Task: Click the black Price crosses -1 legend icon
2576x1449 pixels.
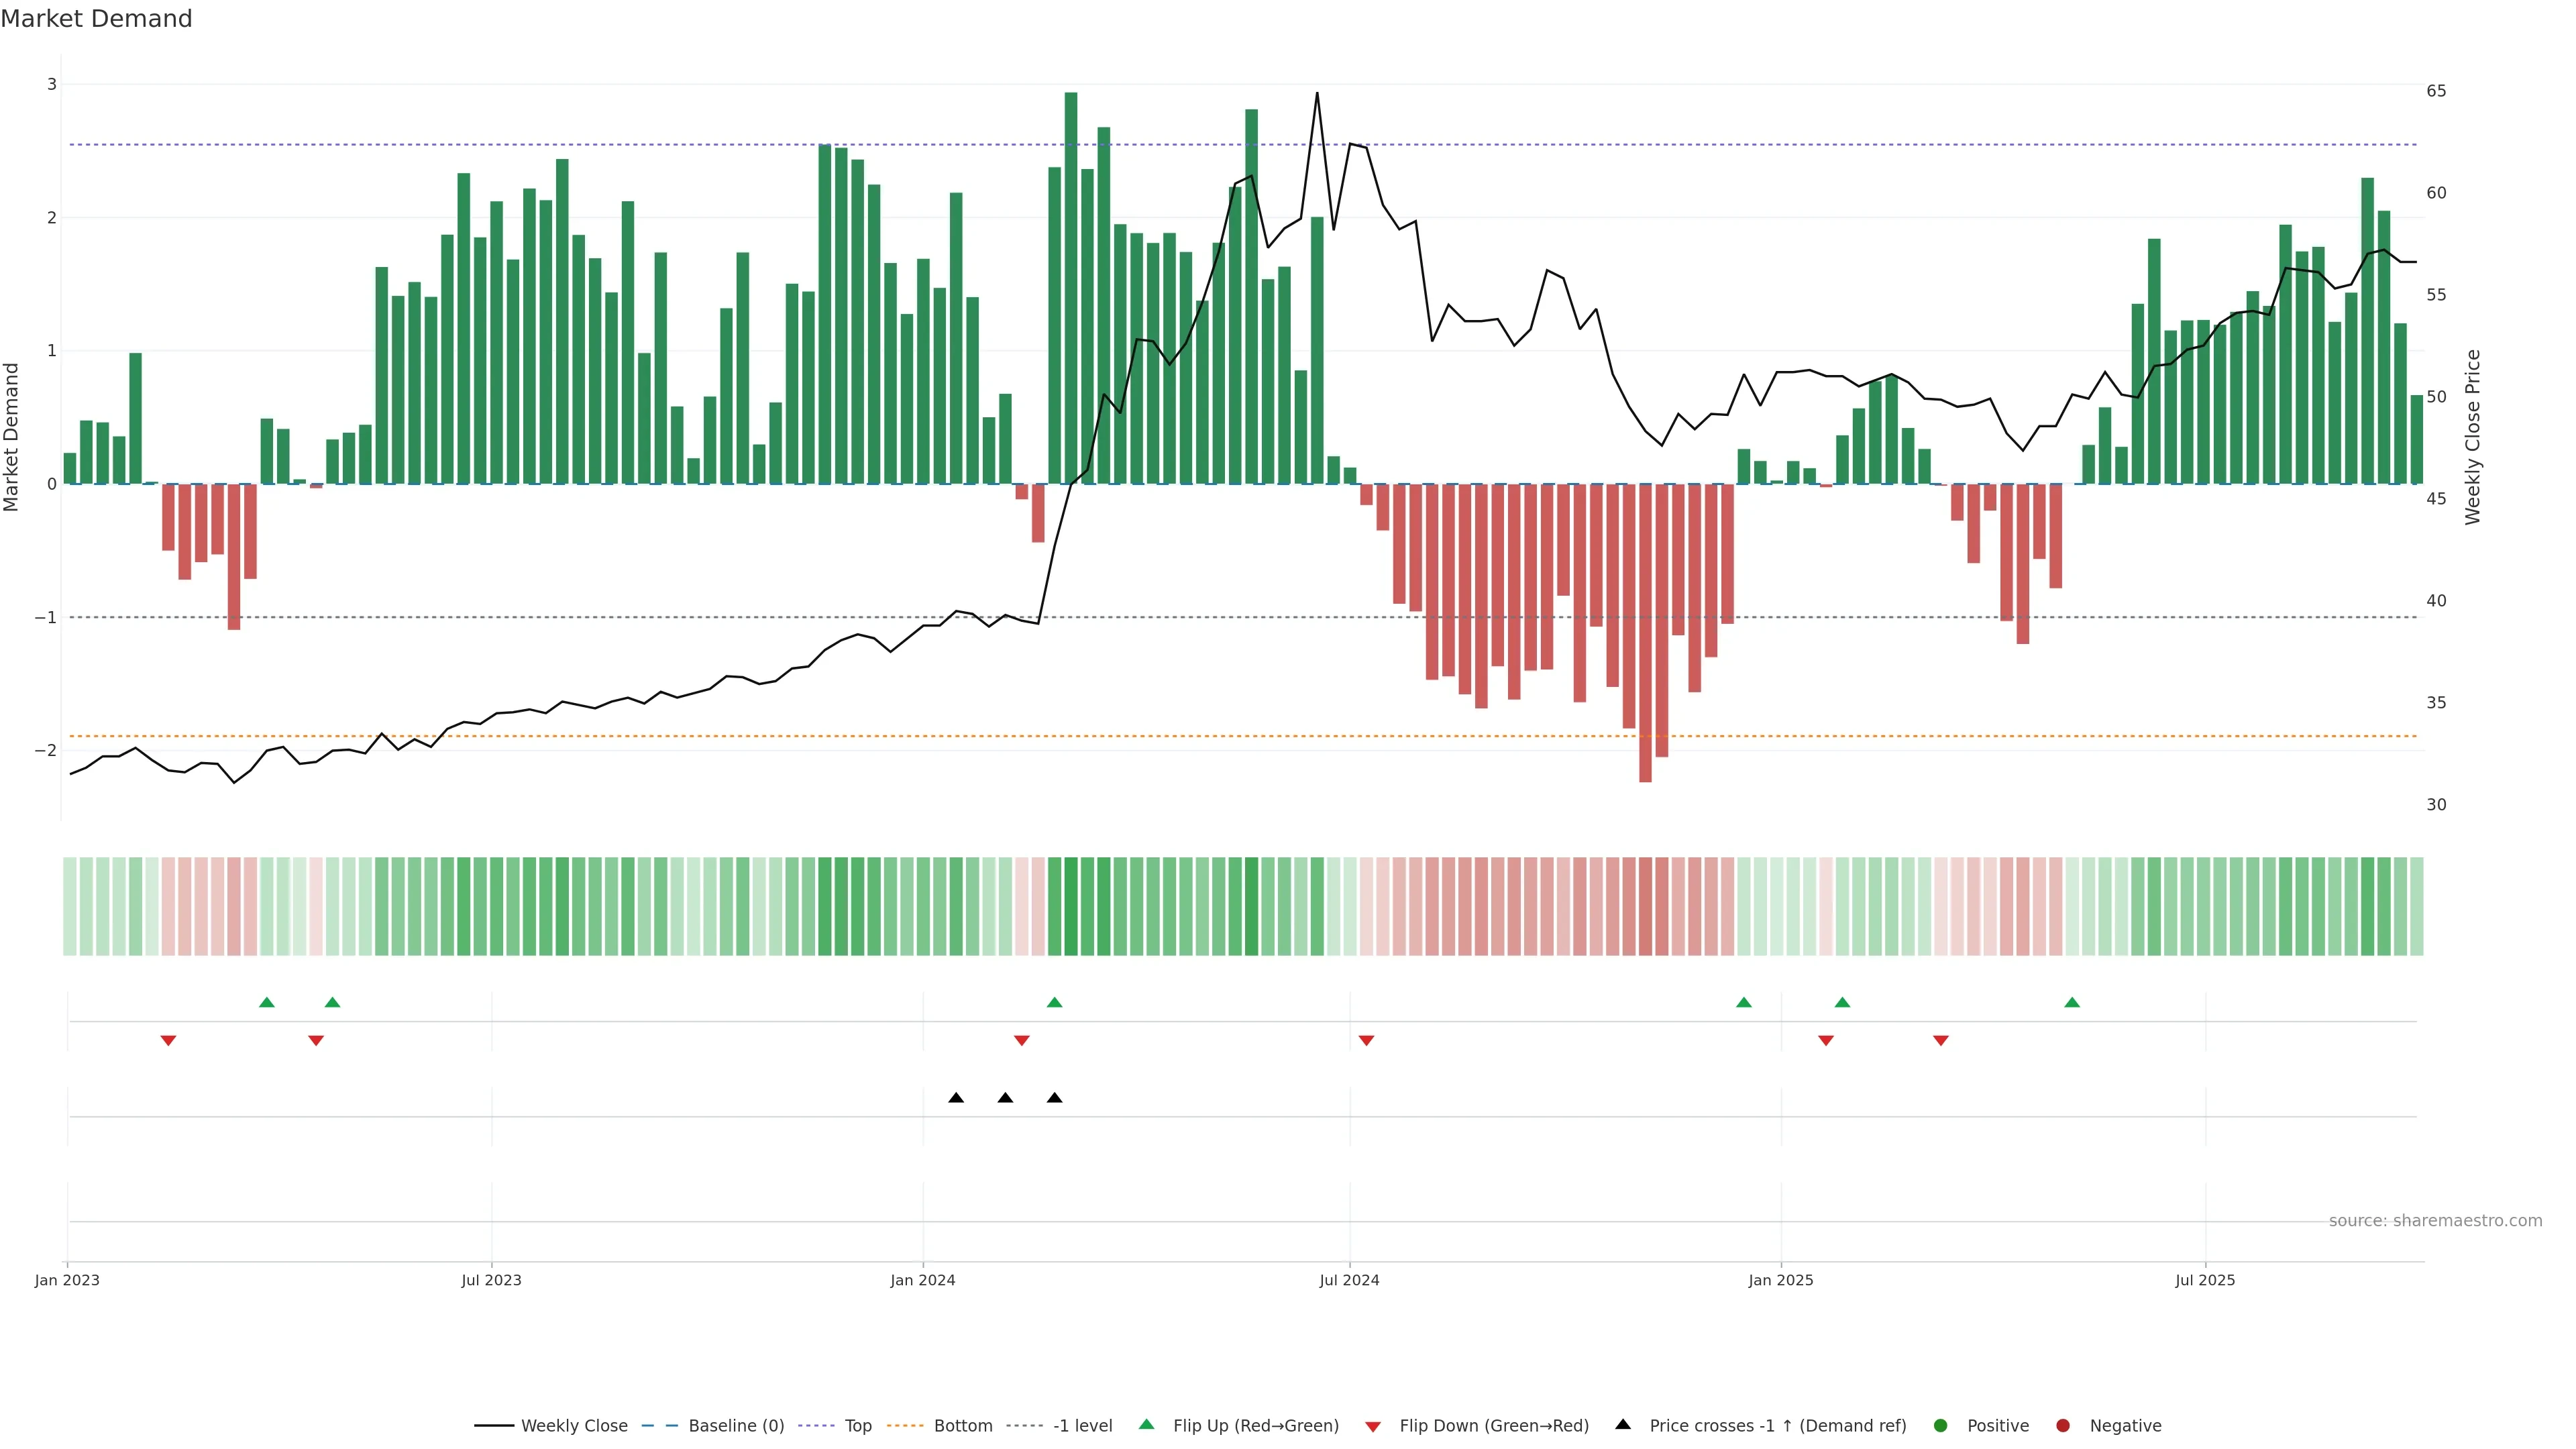Action: (1623, 1425)
